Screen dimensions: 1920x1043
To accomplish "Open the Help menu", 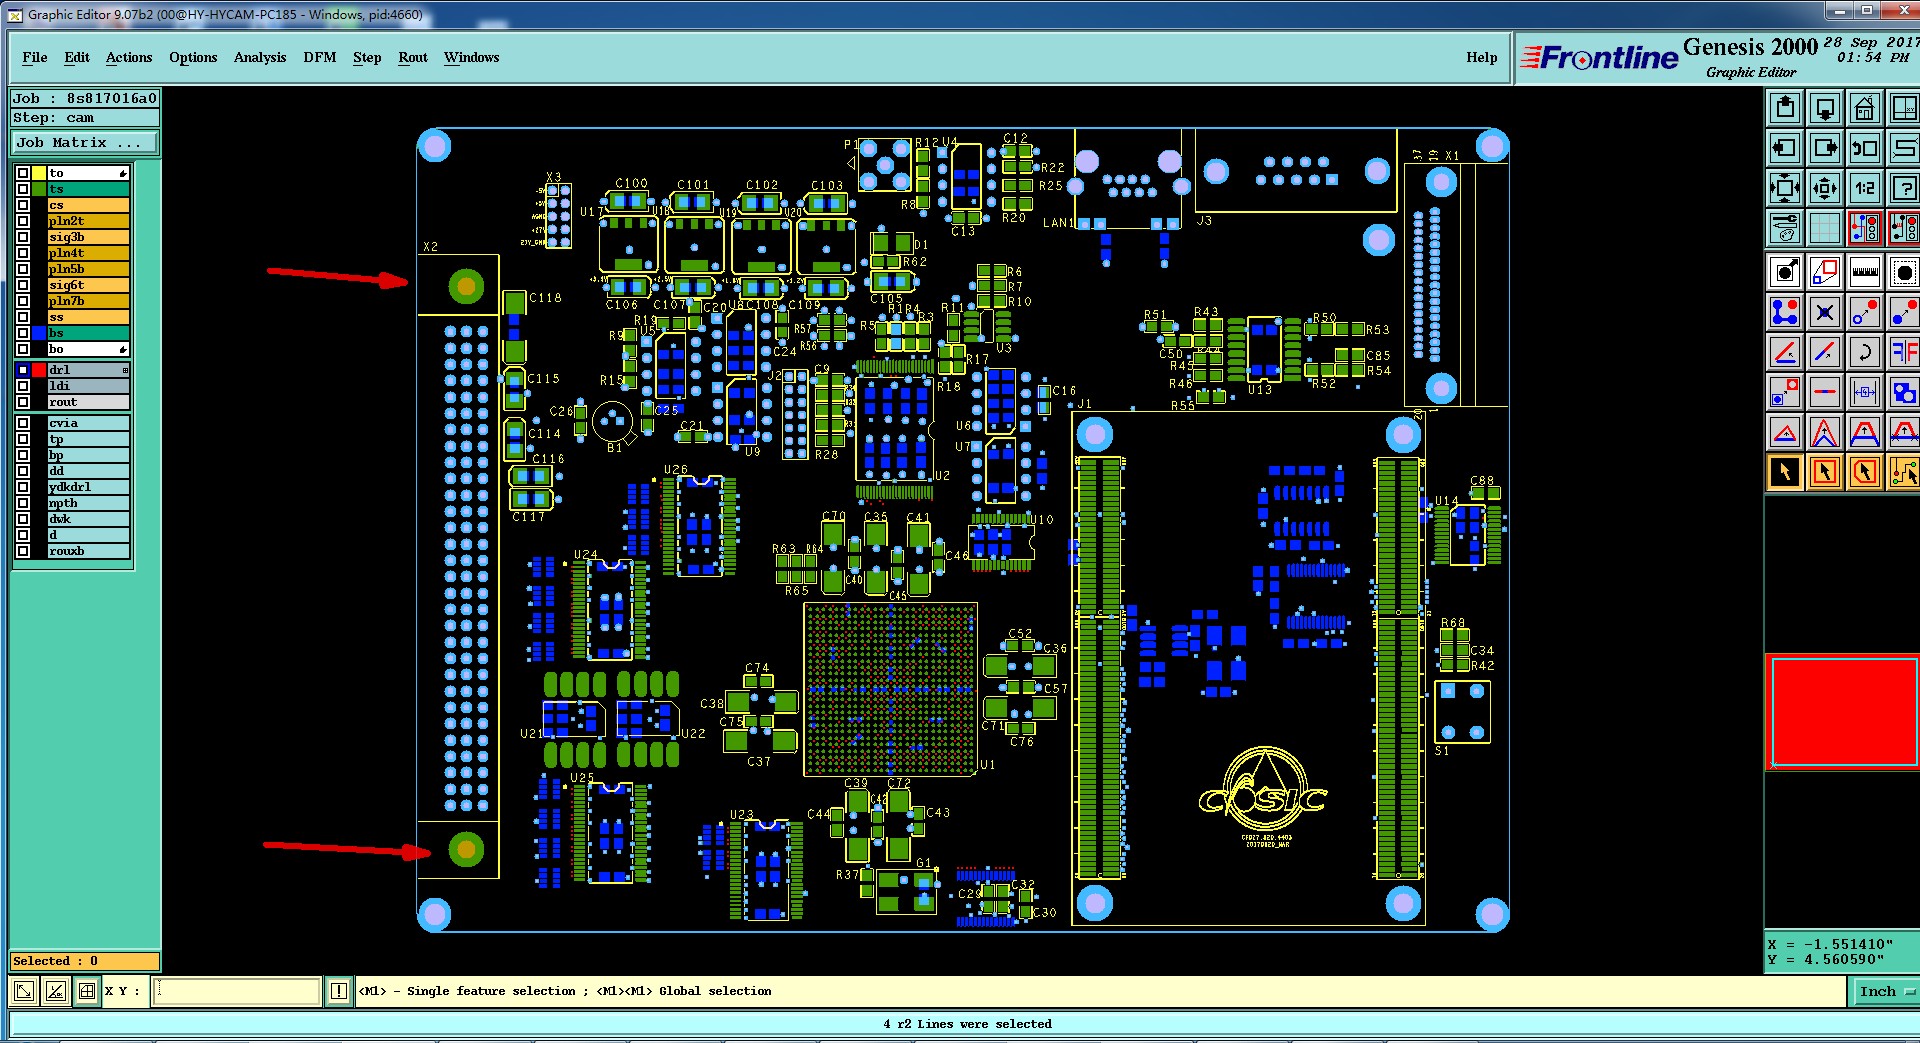I will [1482, 57].
